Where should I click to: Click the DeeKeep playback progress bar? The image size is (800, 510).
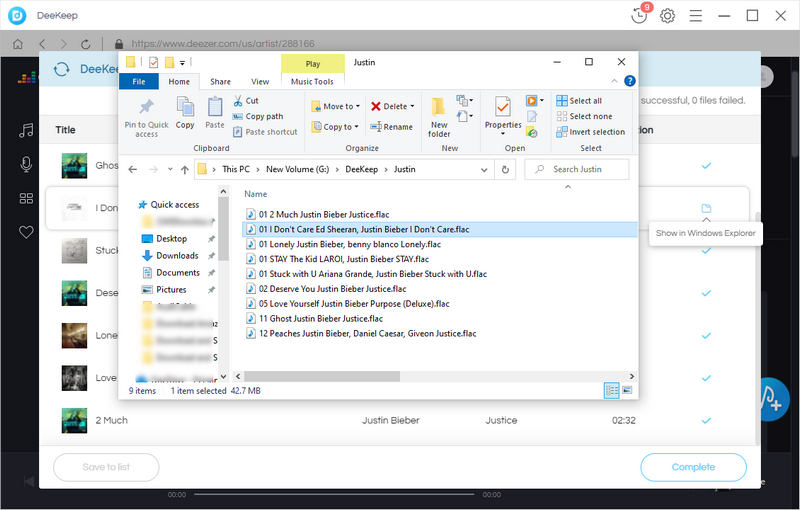click(x=334, y=494)
